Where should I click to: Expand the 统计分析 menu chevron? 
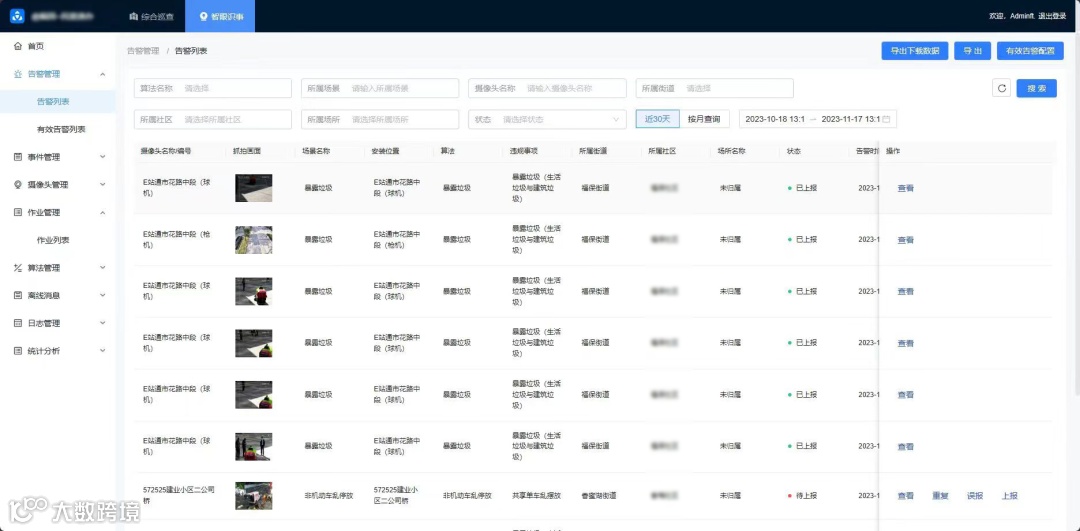pos(103,351)
